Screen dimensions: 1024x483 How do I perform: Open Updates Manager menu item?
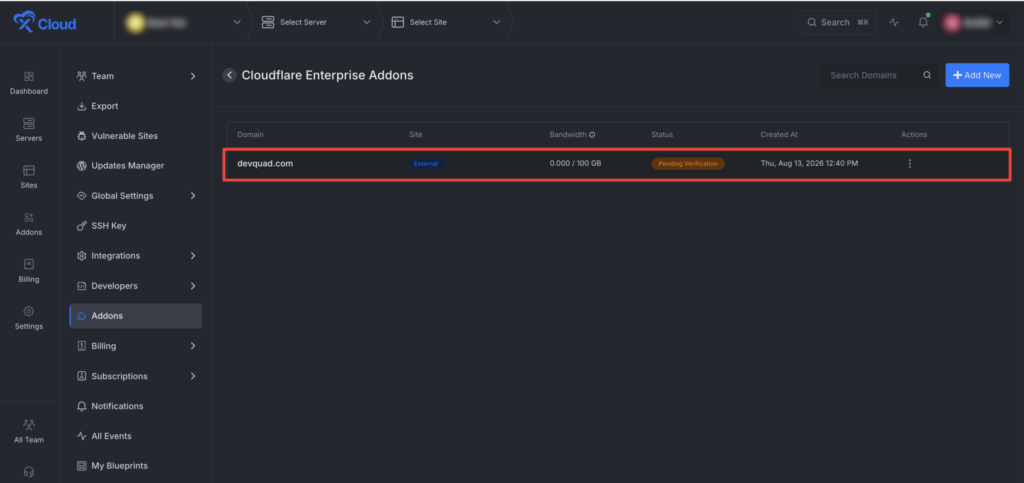pos(136,166)
